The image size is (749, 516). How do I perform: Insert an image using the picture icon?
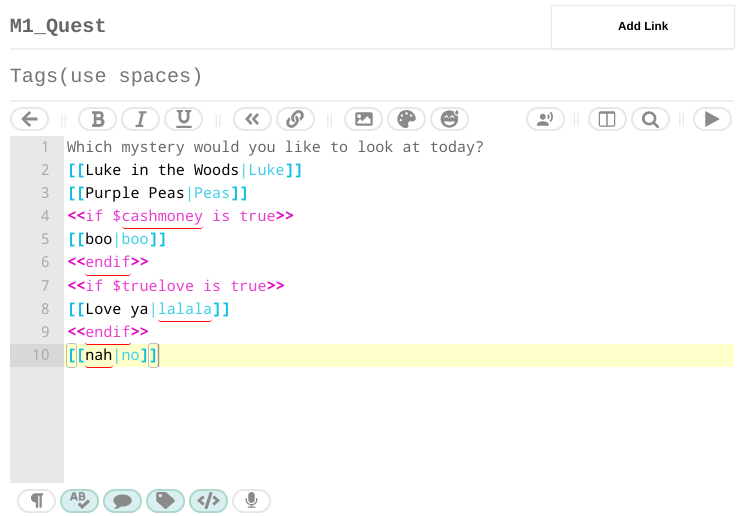[364, 119]
